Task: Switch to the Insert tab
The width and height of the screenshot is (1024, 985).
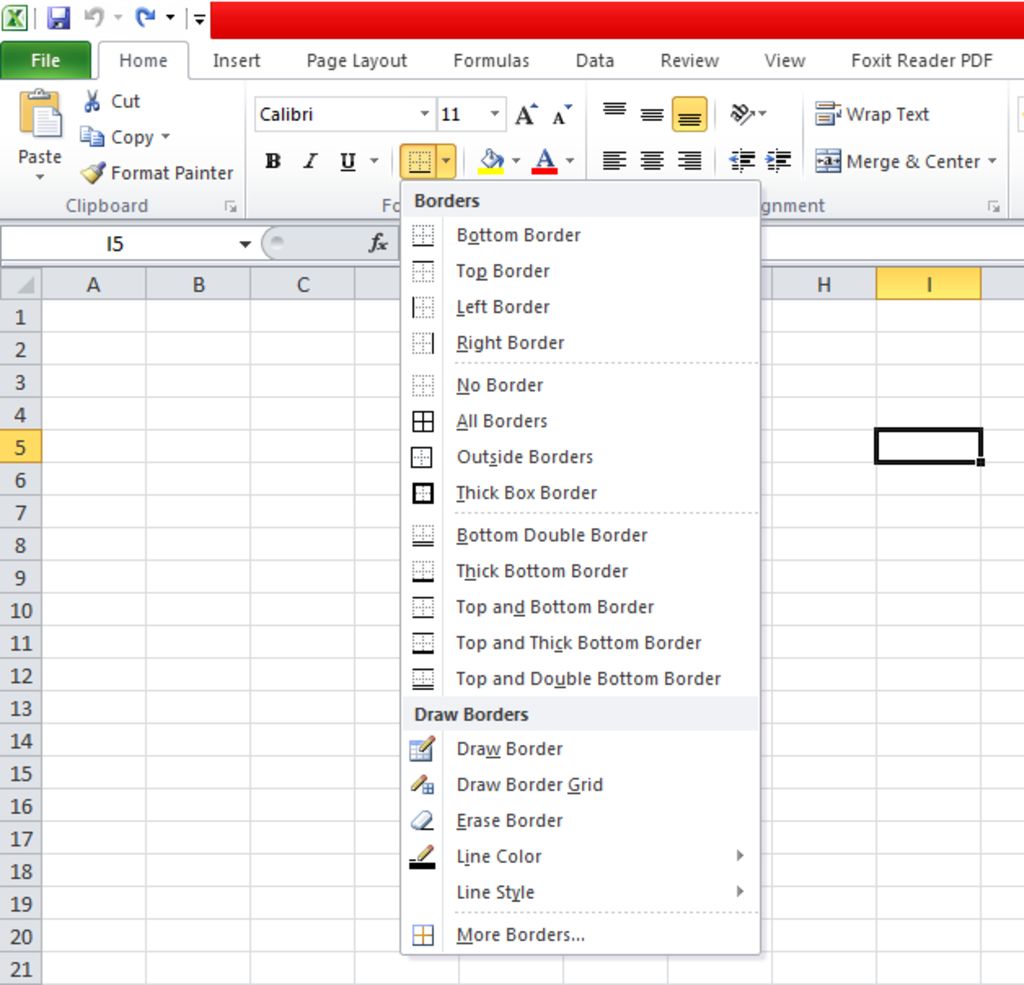Action: tap(236, 61)
